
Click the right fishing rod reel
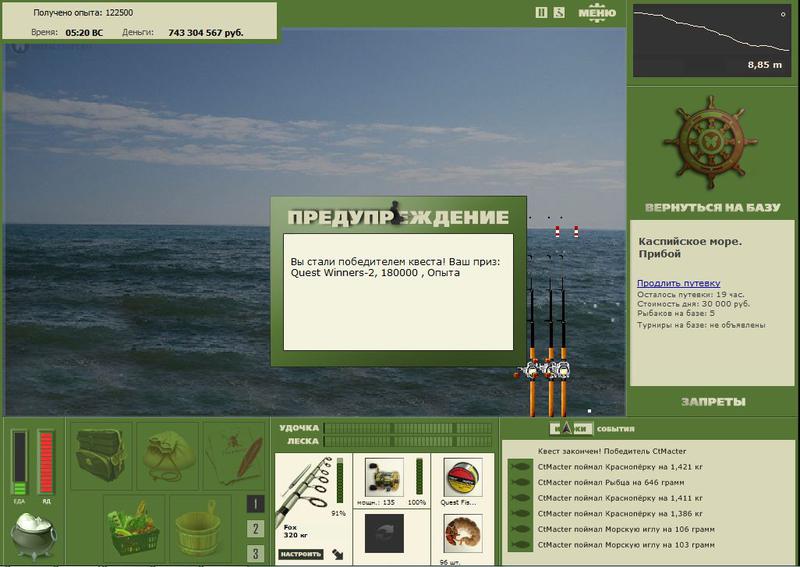coord(563,368)
